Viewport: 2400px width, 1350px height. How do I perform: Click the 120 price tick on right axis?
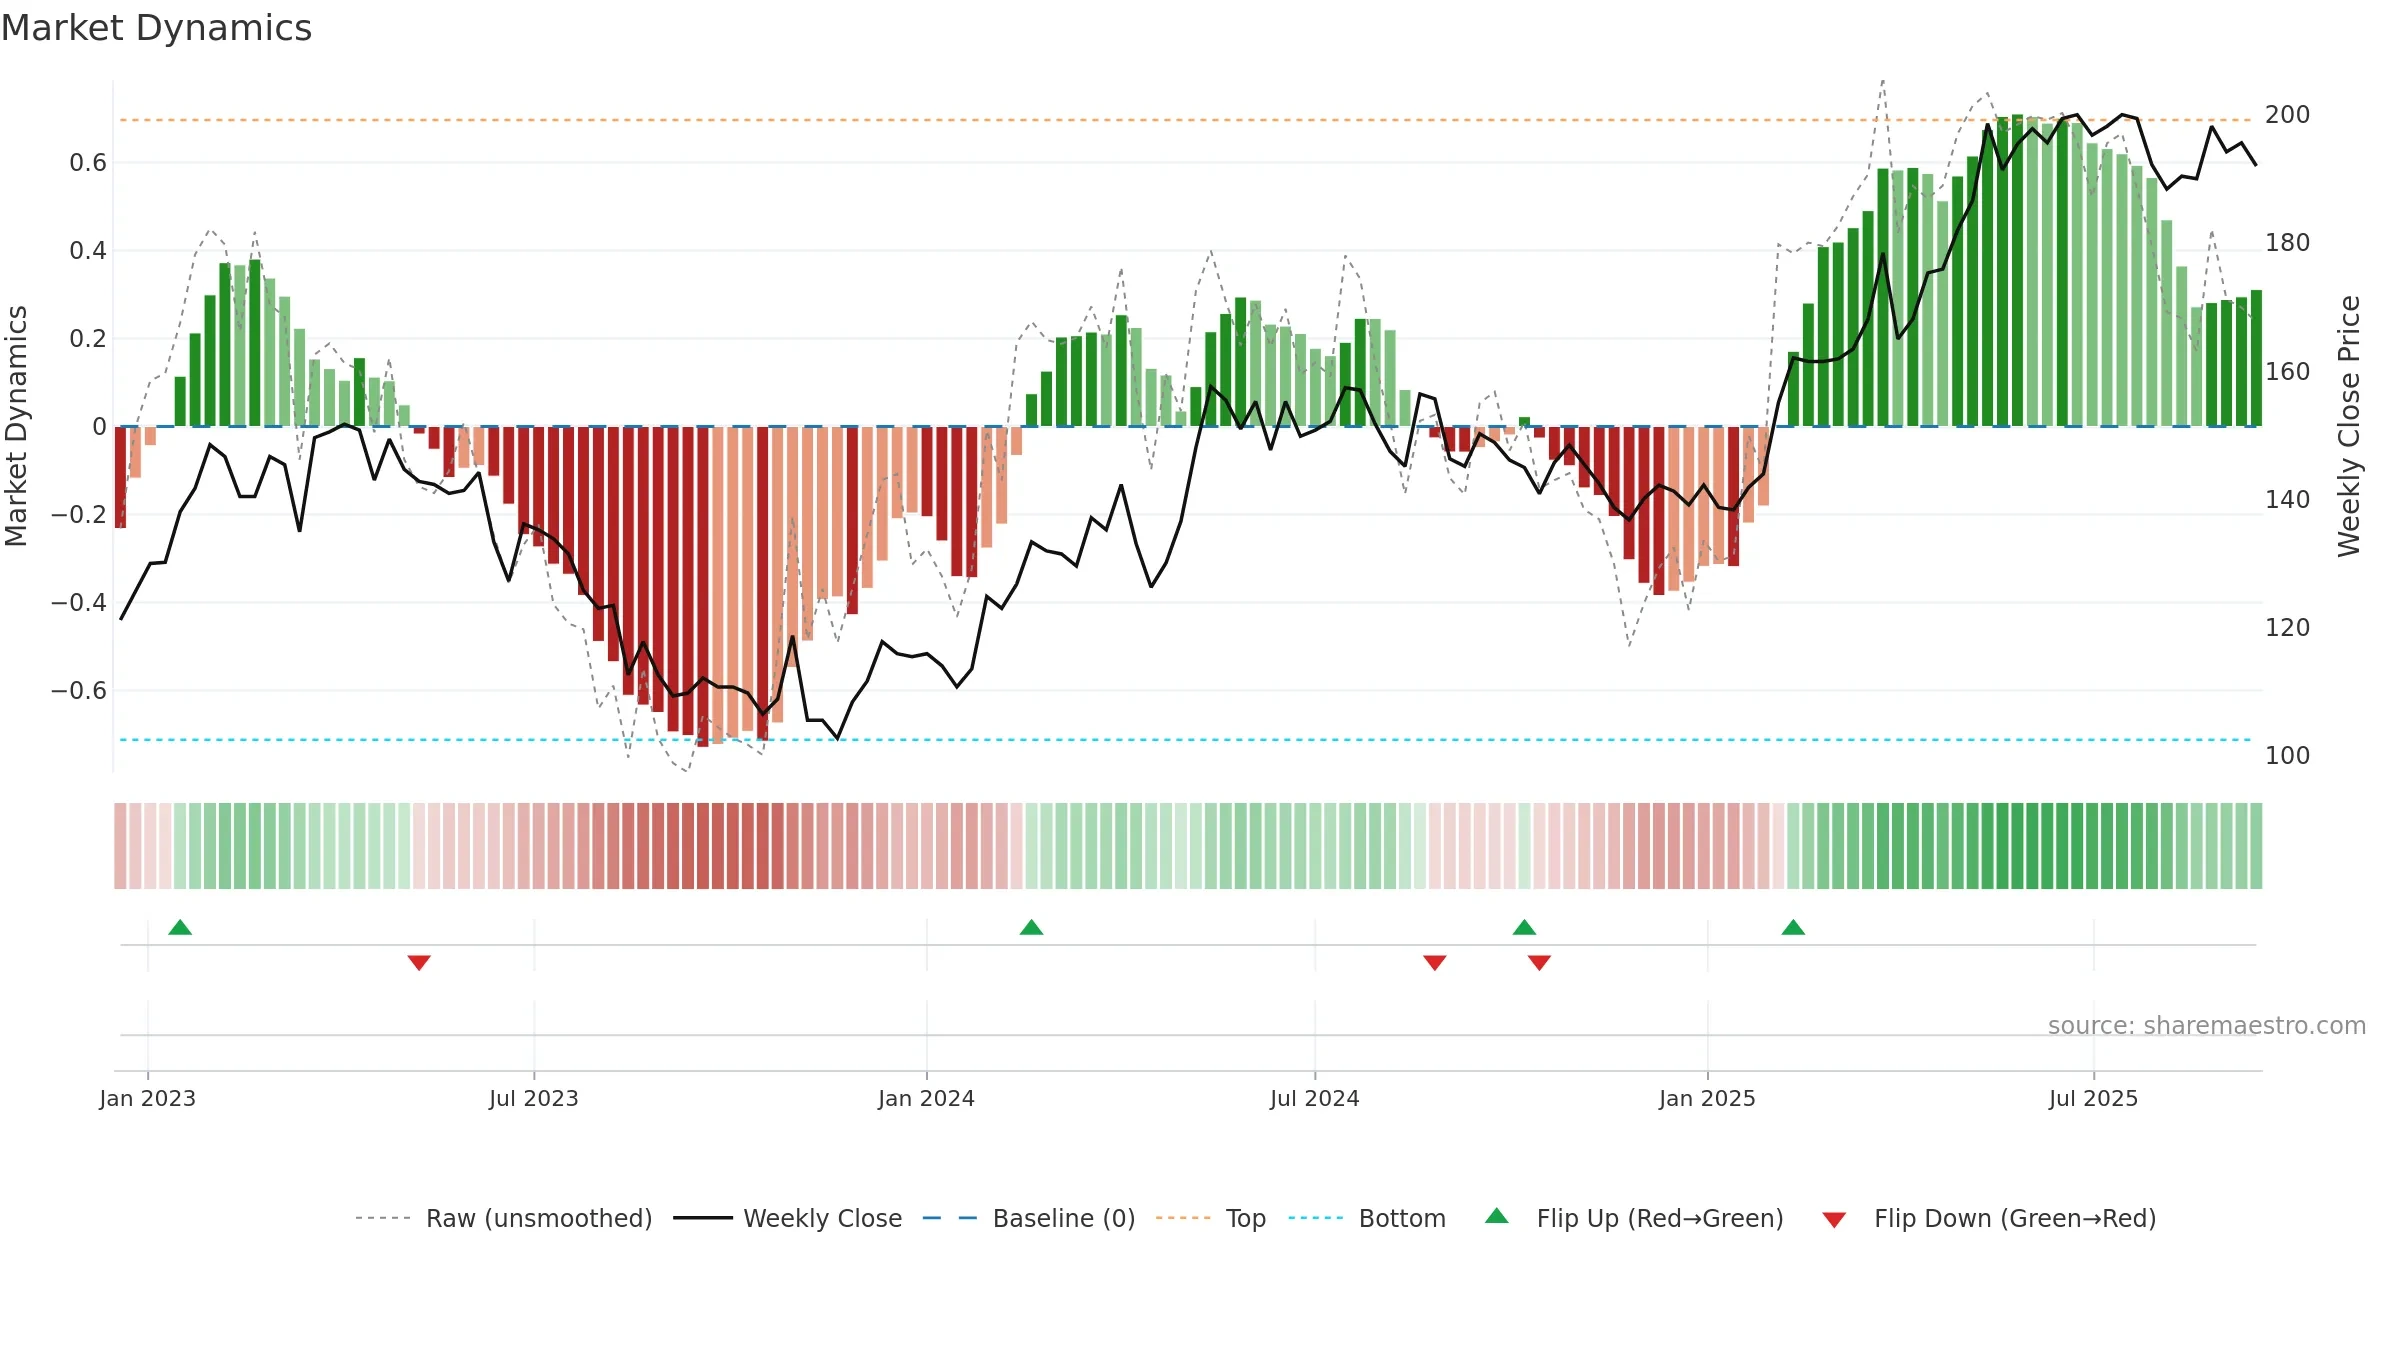(2288, 628)
